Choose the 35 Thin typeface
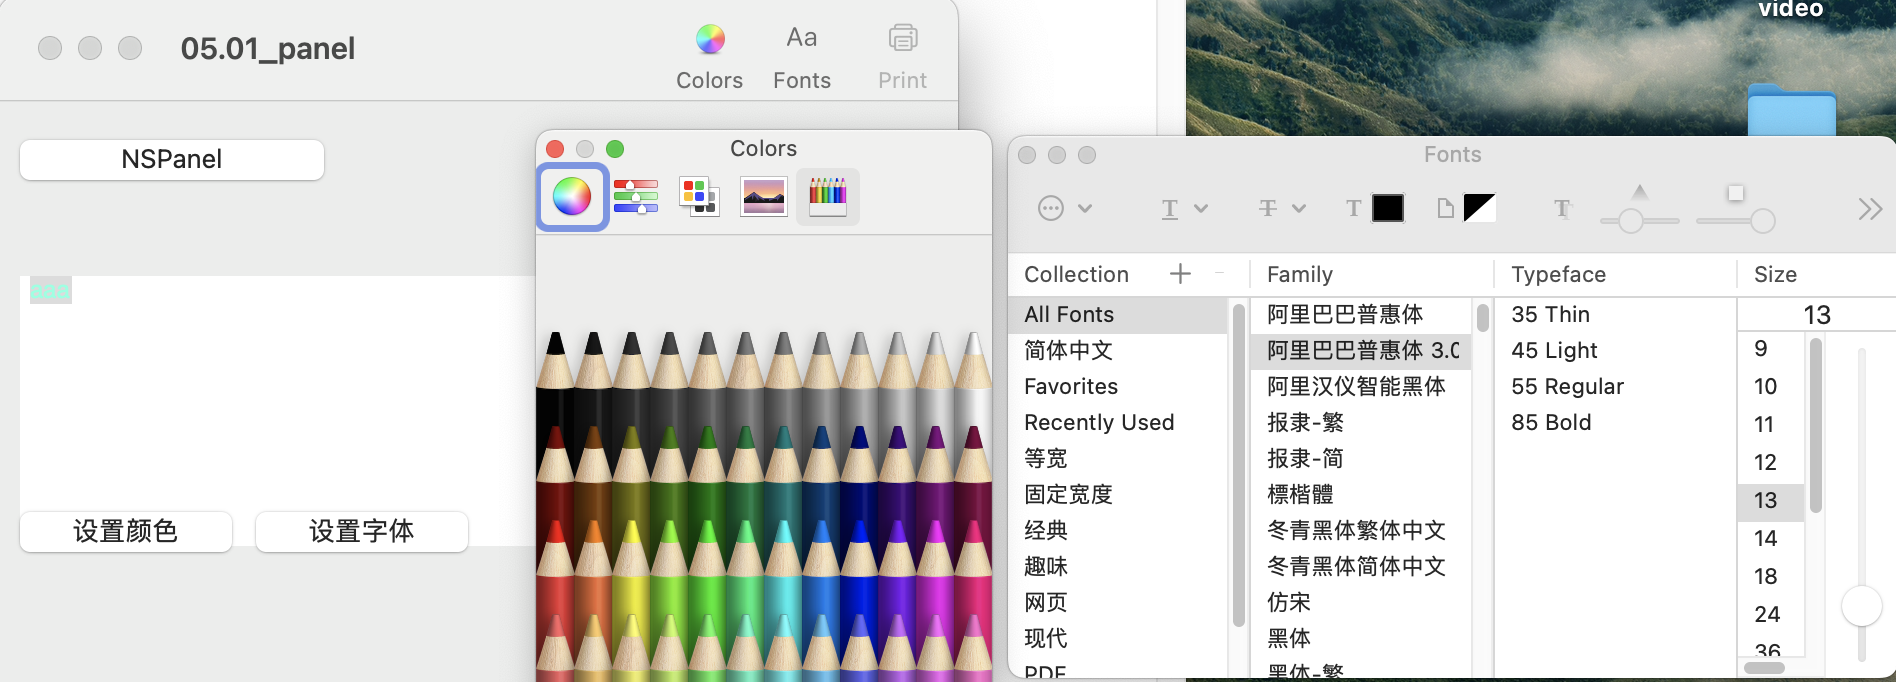This screenshot has height=682, width=1896. coord(1614,315)
